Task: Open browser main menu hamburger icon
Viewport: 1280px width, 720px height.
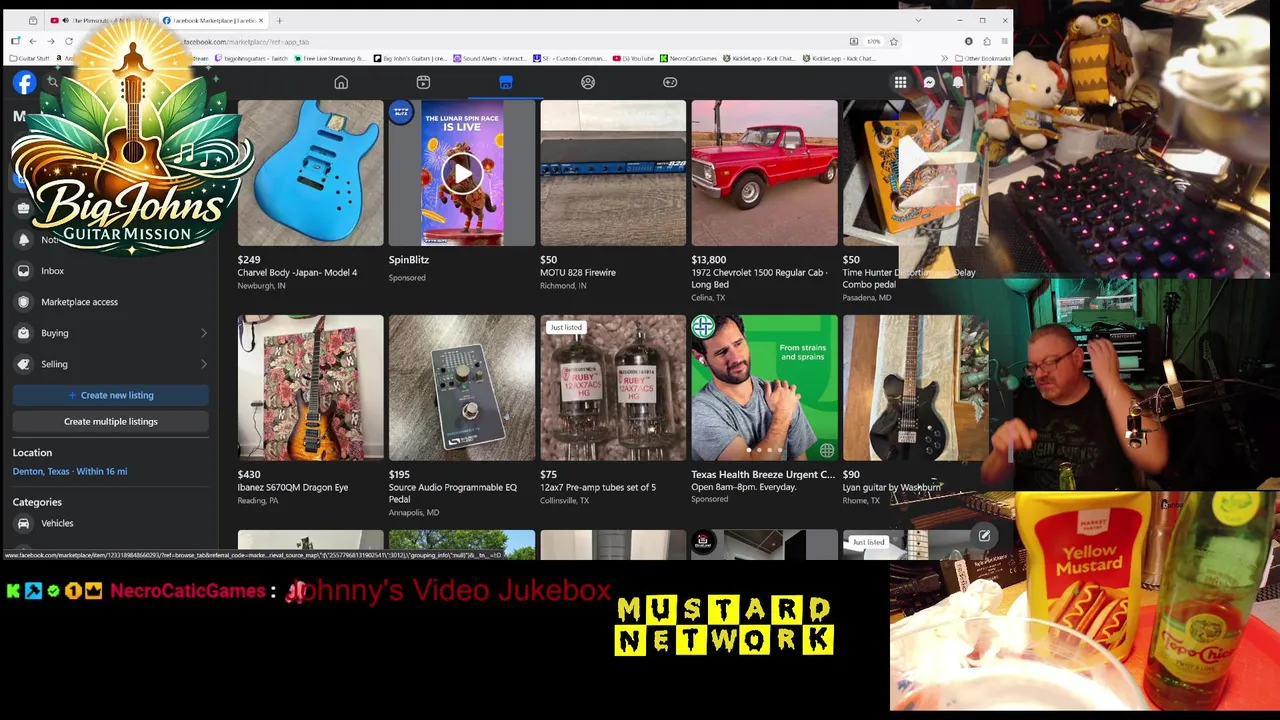Action: pyautogui.click(x=1004, y=42)
